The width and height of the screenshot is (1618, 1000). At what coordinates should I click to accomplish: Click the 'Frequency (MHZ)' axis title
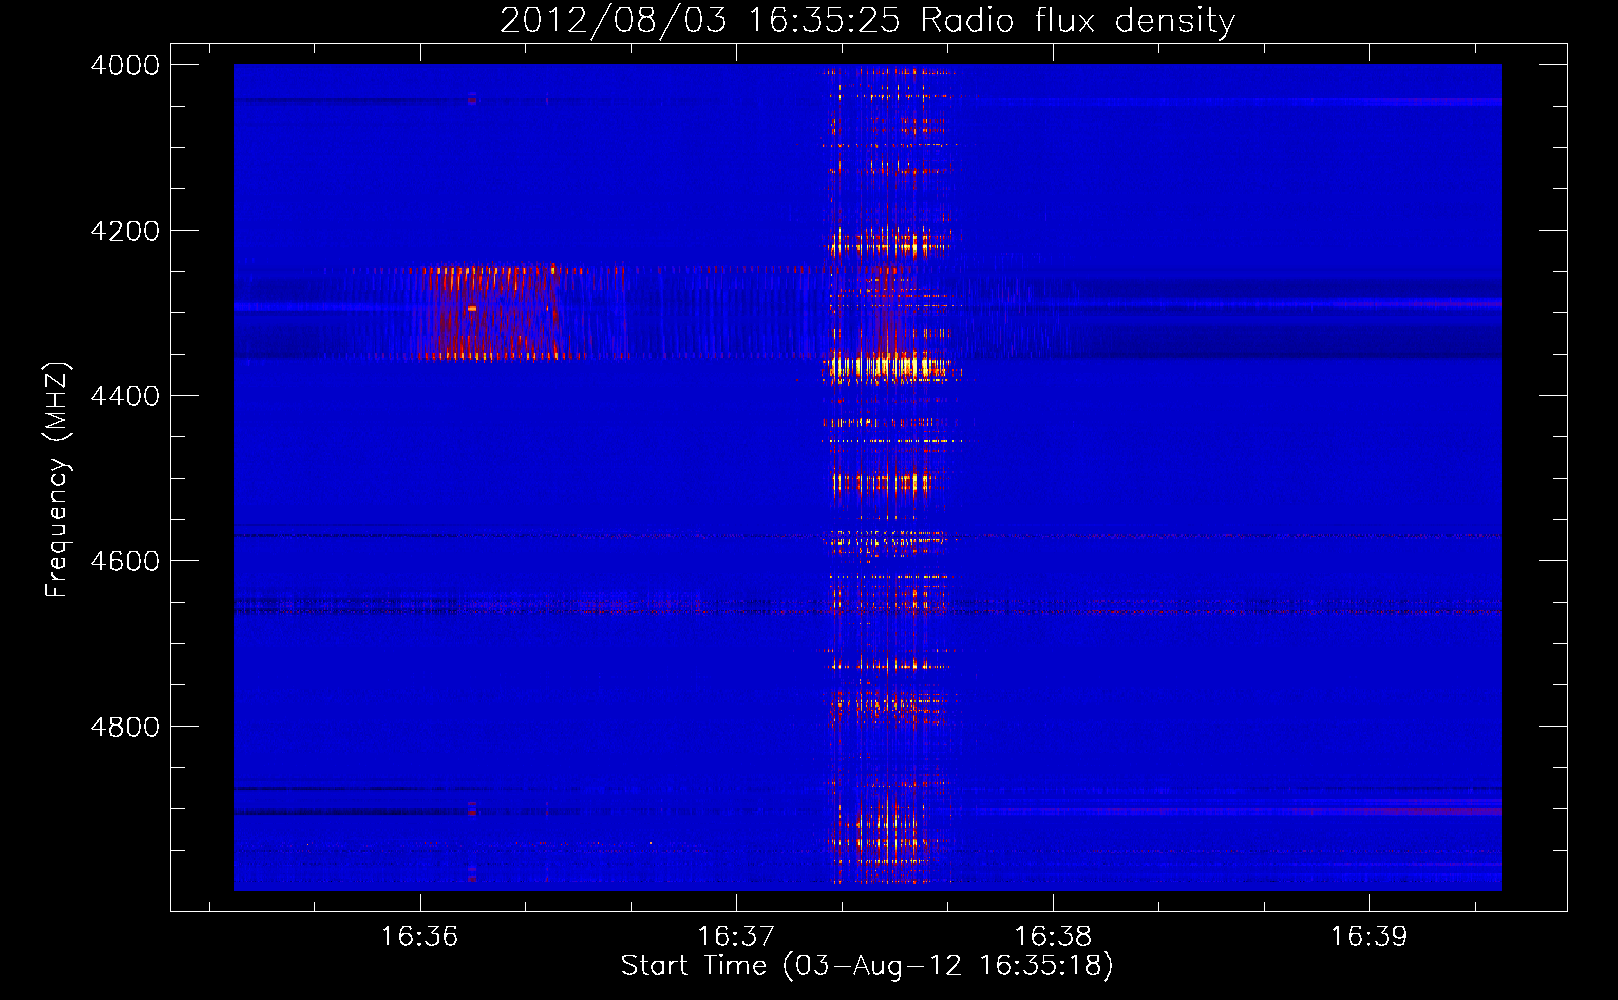(x=58, y=480)
